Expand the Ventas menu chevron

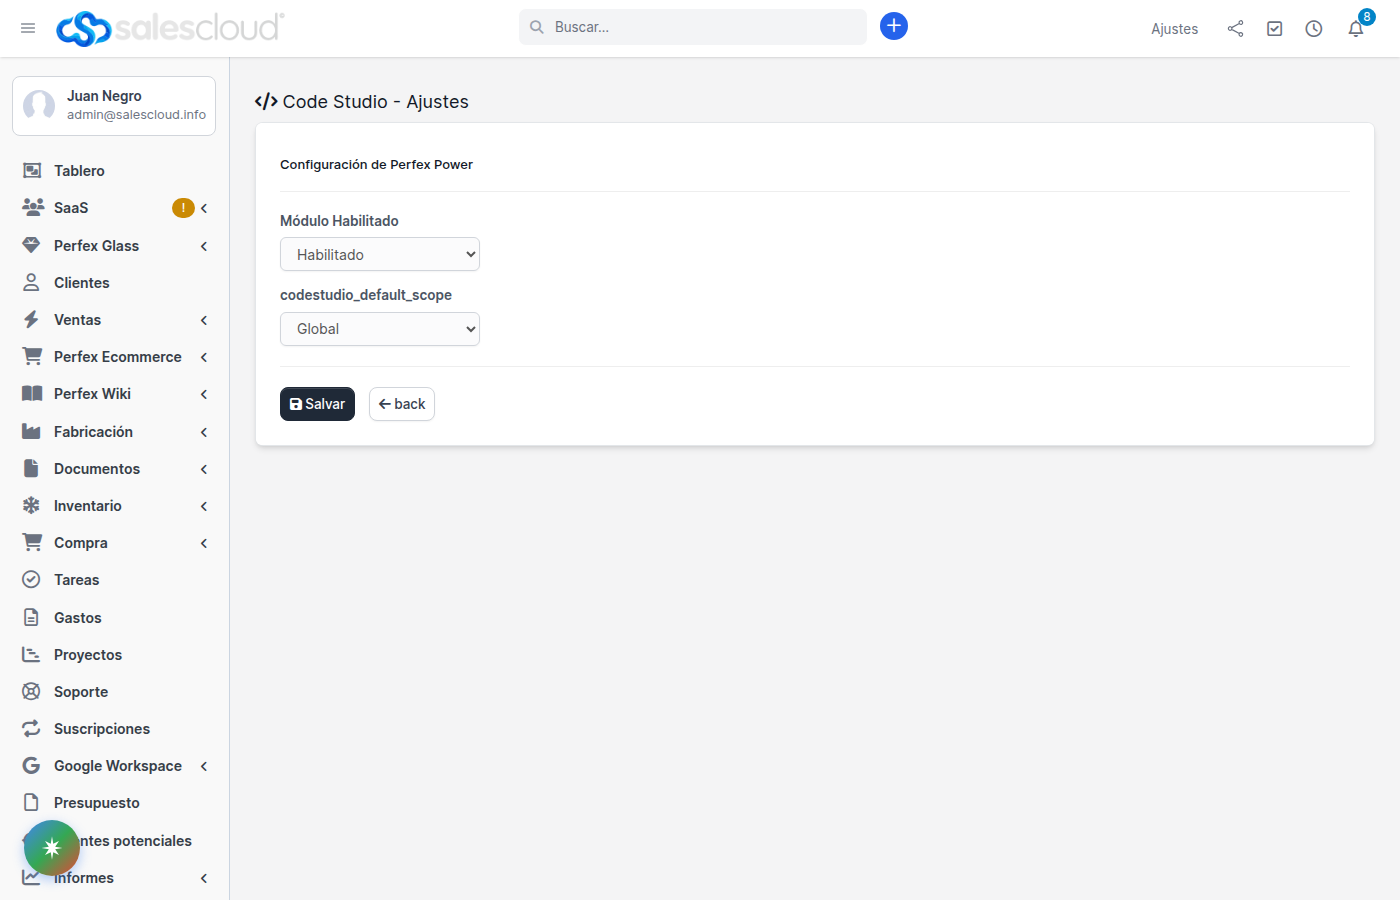coord(204,320)
